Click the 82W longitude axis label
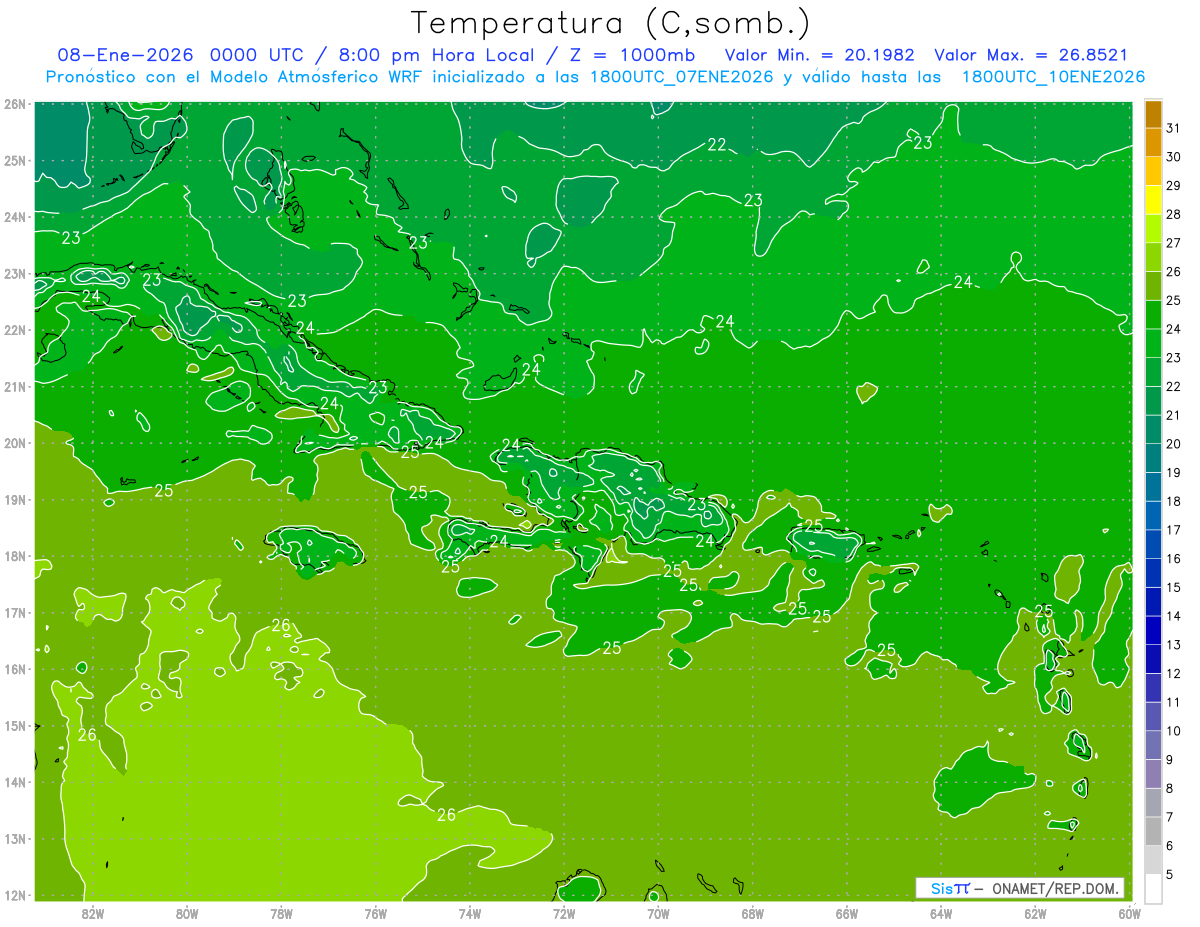The image size is (1200, 927). (93, 912)
